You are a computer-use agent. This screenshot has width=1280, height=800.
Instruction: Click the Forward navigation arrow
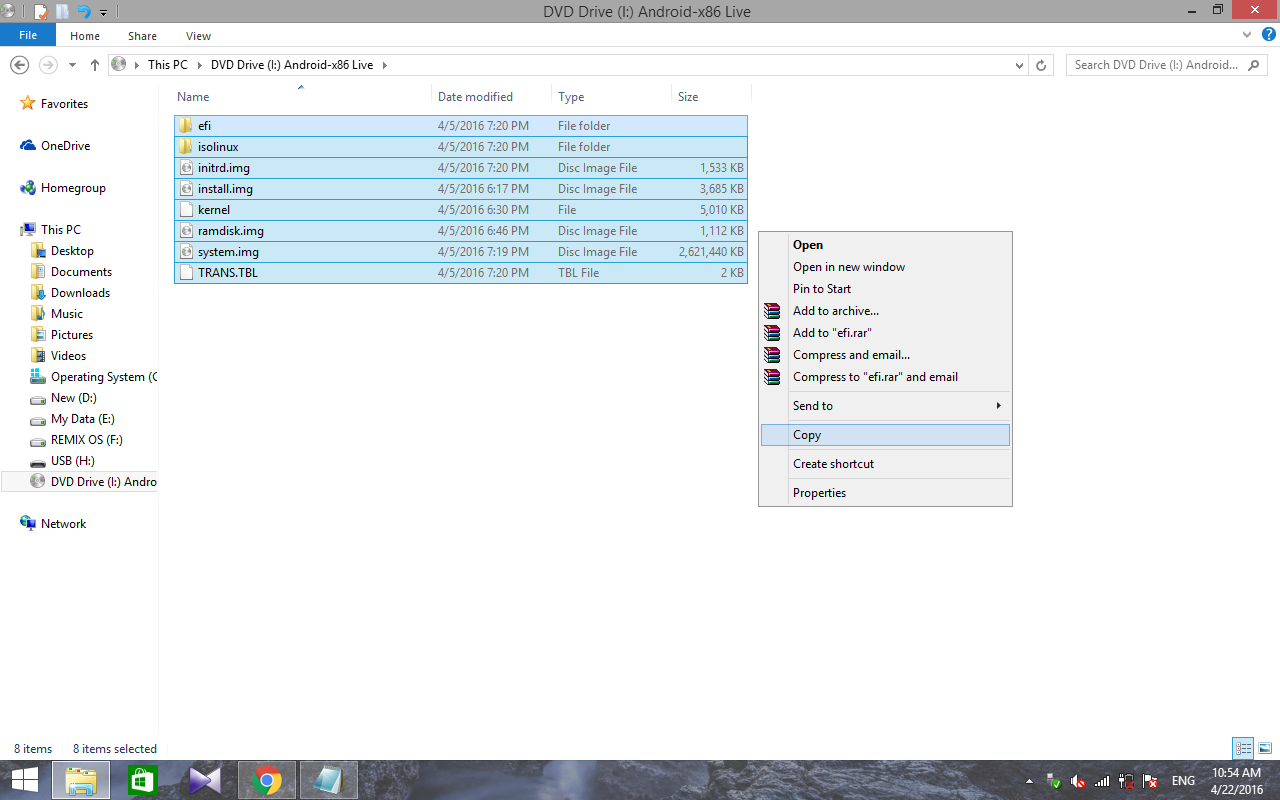(x=48, y=65)
